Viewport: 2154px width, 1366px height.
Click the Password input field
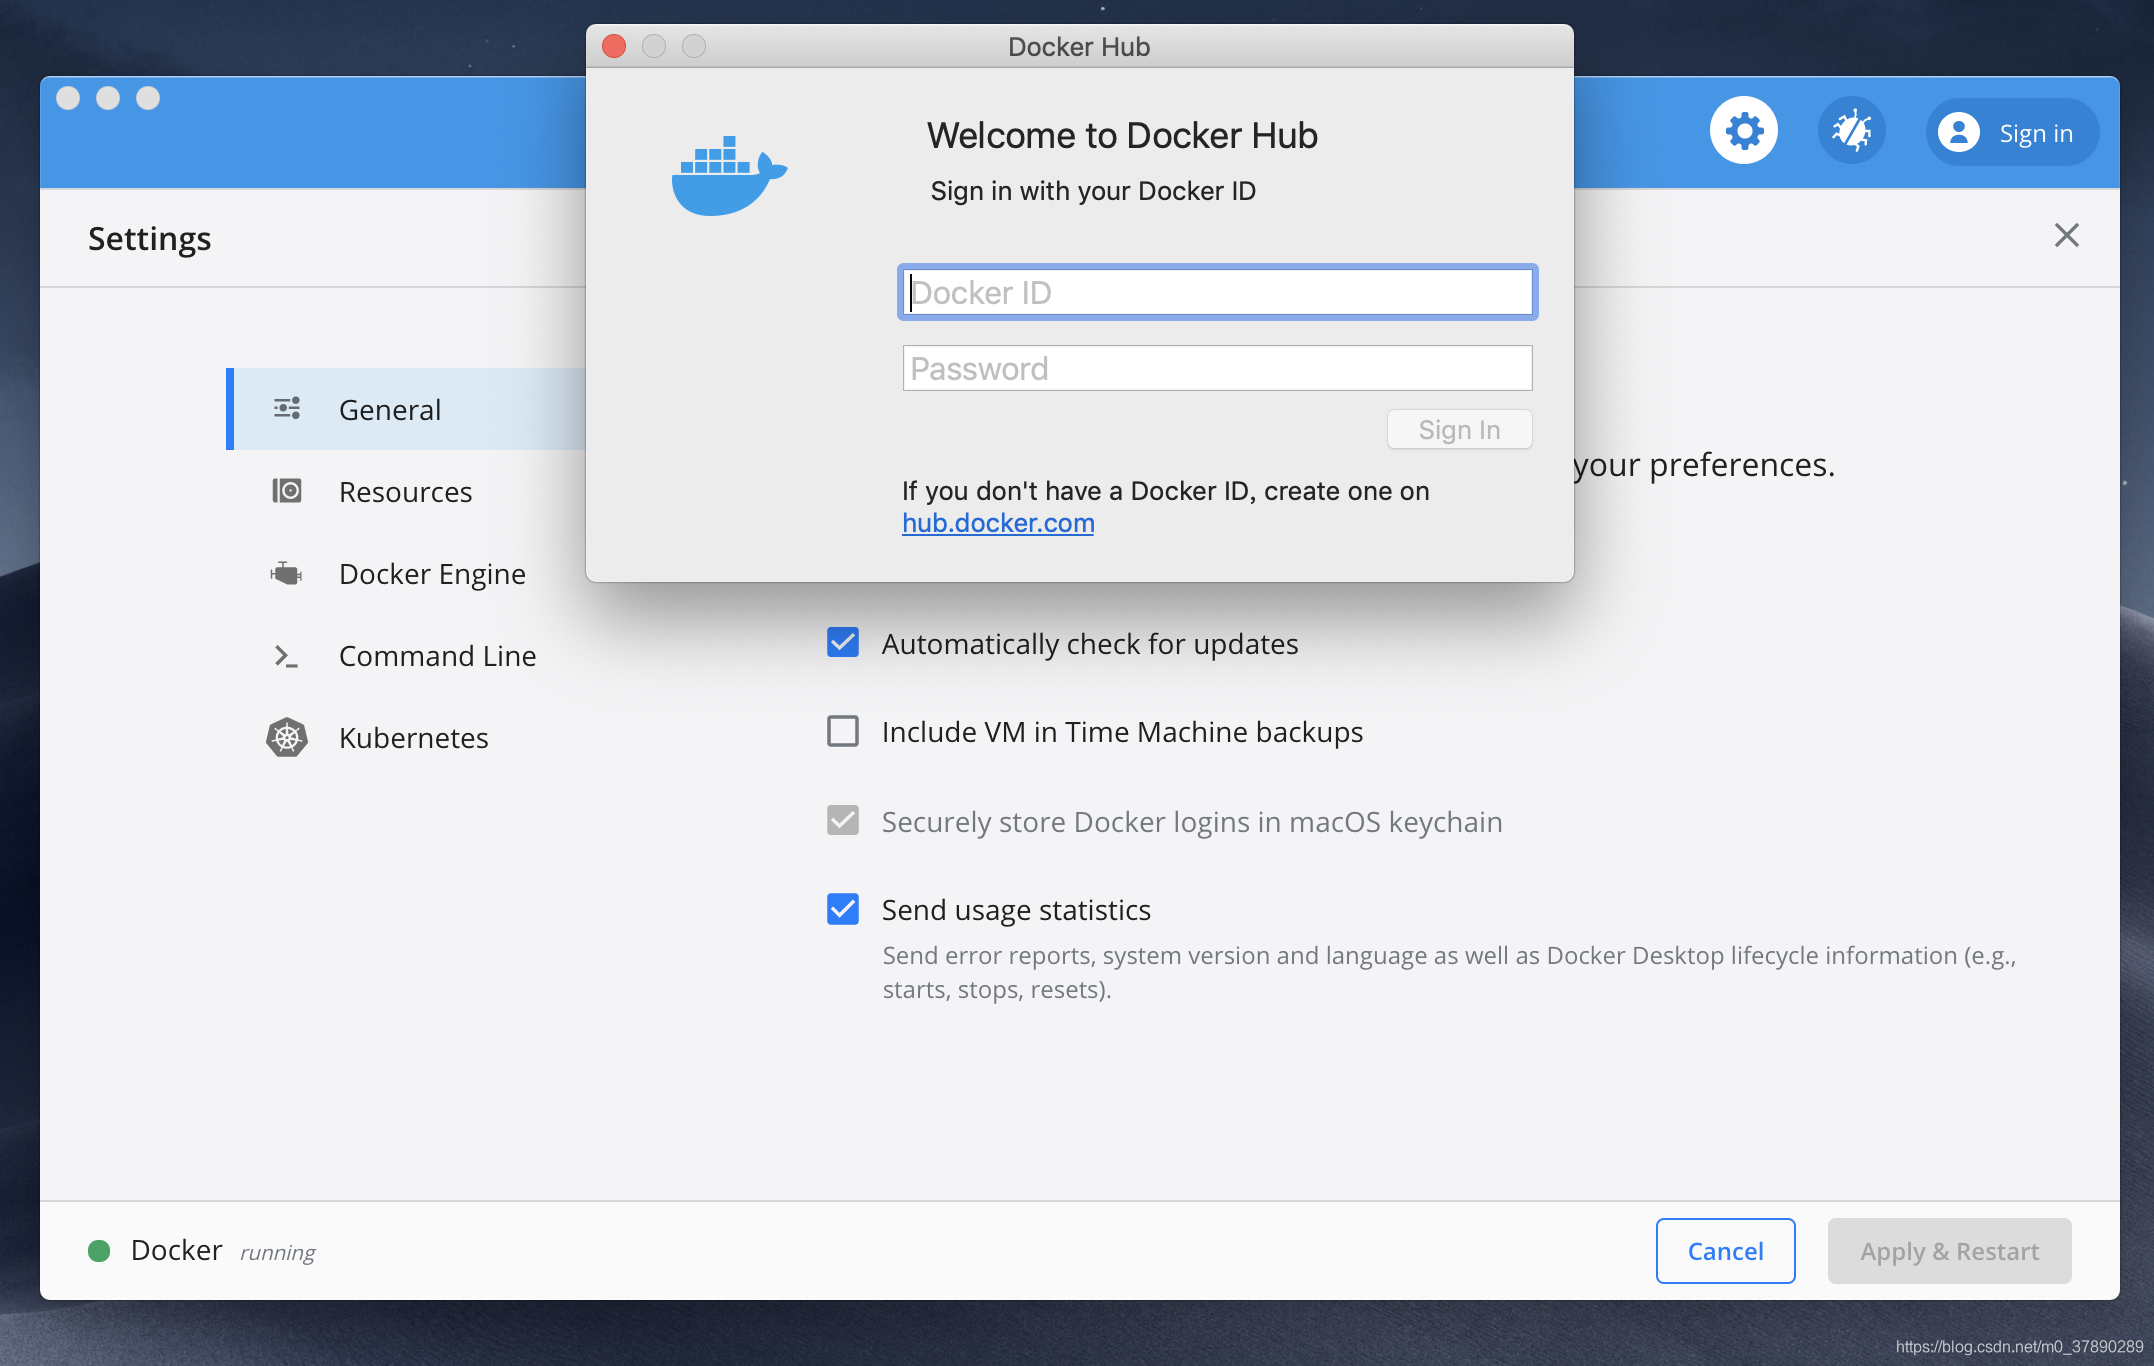pos(1216,368)
